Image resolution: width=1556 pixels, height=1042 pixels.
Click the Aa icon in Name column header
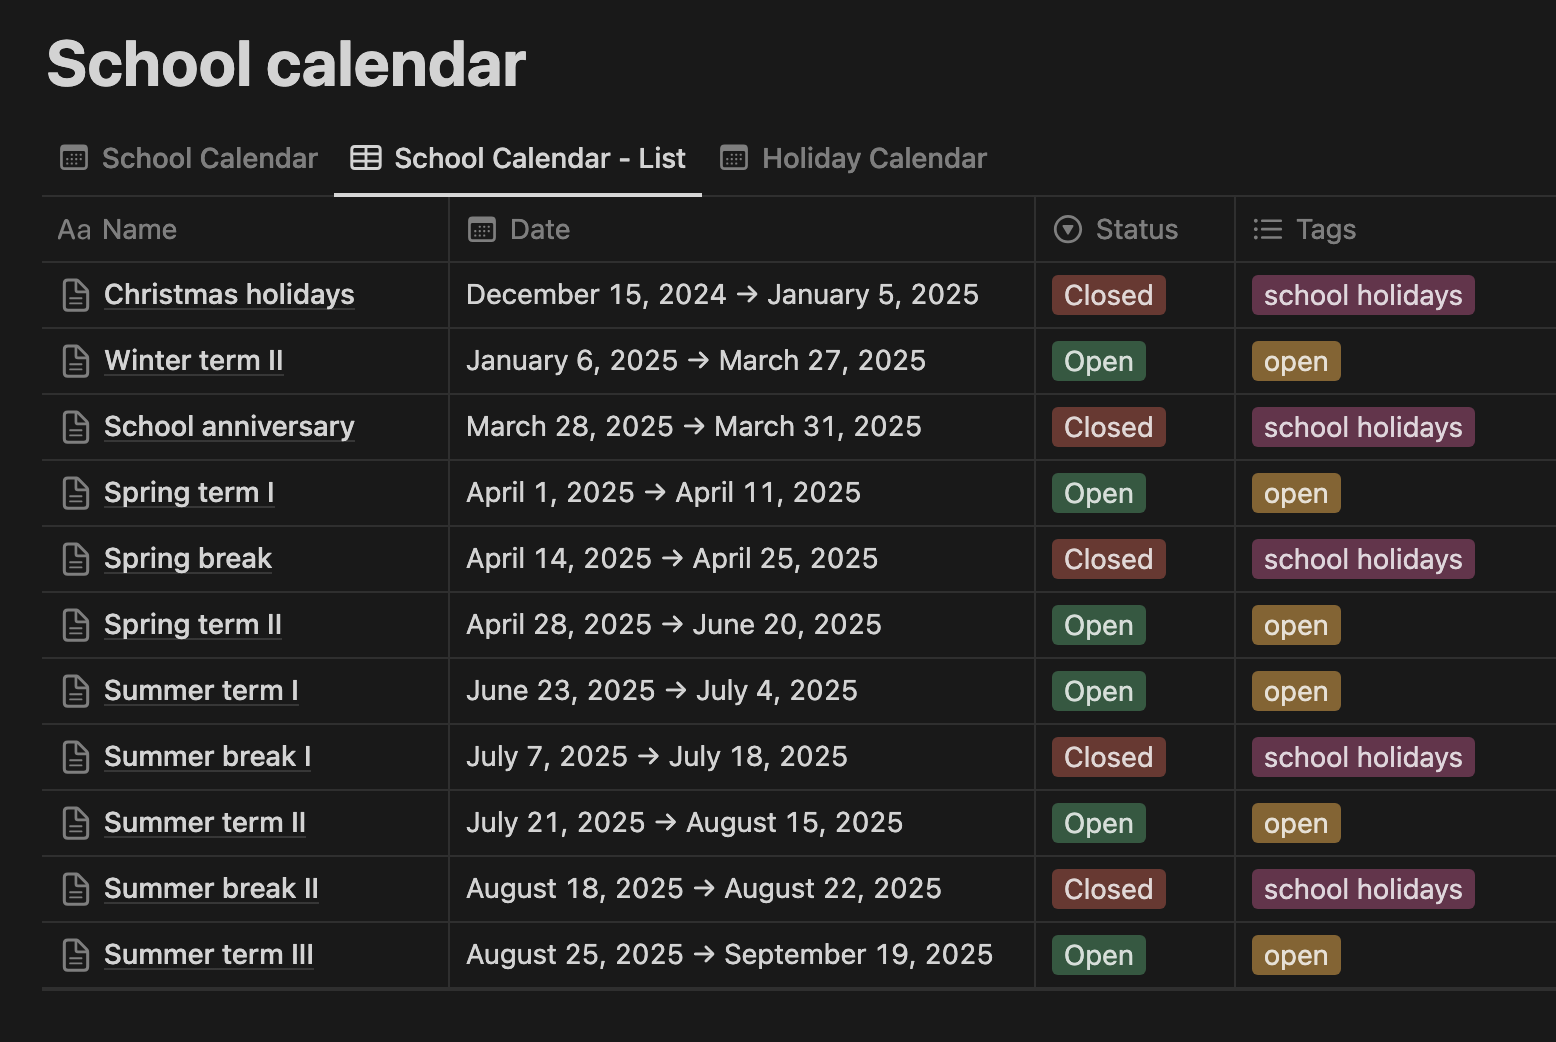pyautogui.click(x=75, y=230)
